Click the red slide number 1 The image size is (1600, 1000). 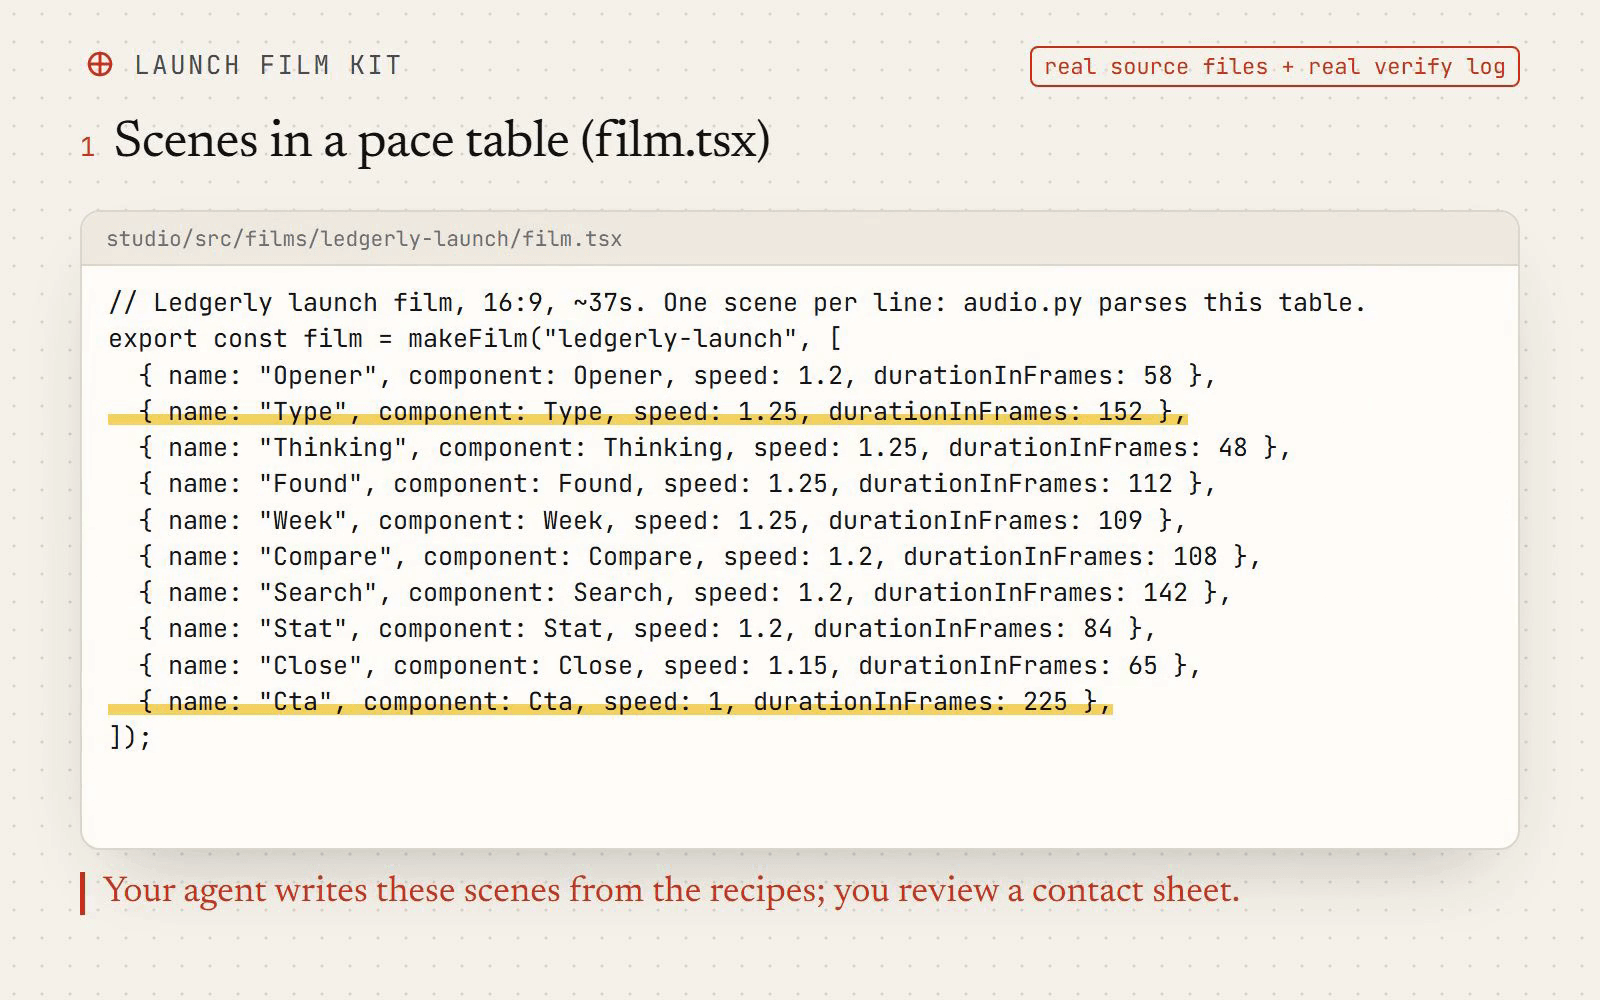[88, 148]
